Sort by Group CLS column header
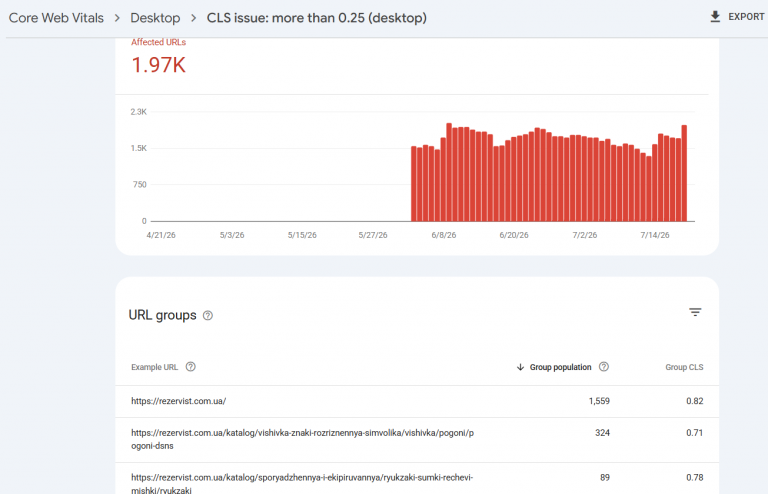The height and width of the screenshot is (494, 768). pos(684,367)
